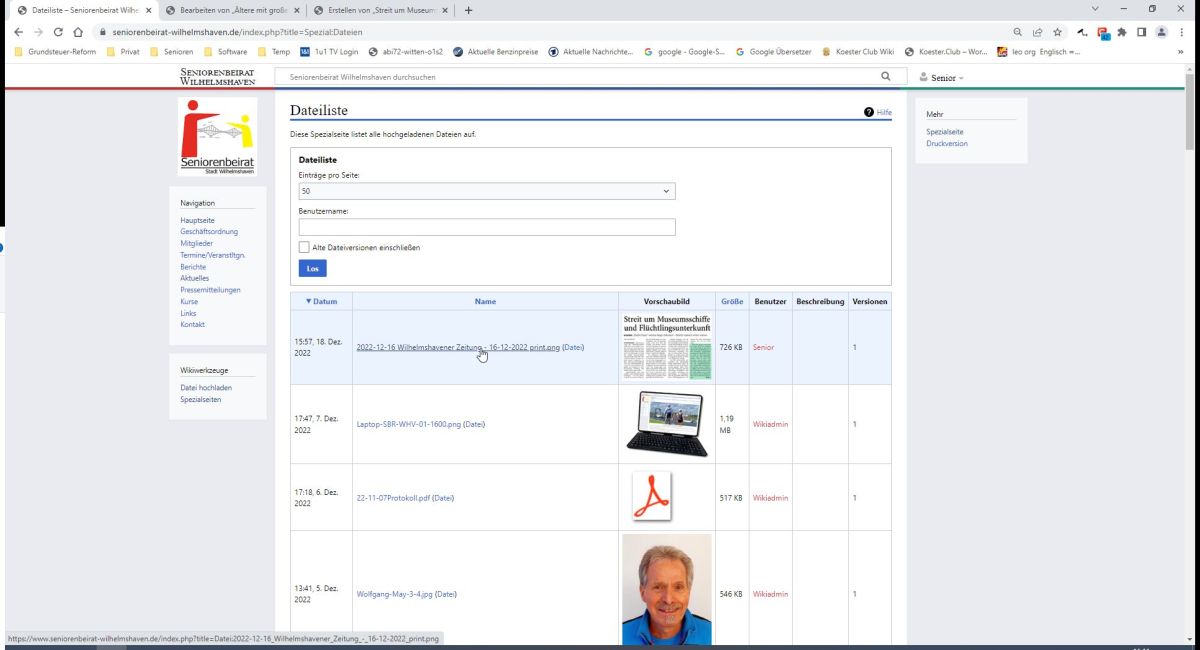The width and height of the screenshot is (1200, 650).
Task: Open the Hilfe help icon
Action: (x=869, y=112)
